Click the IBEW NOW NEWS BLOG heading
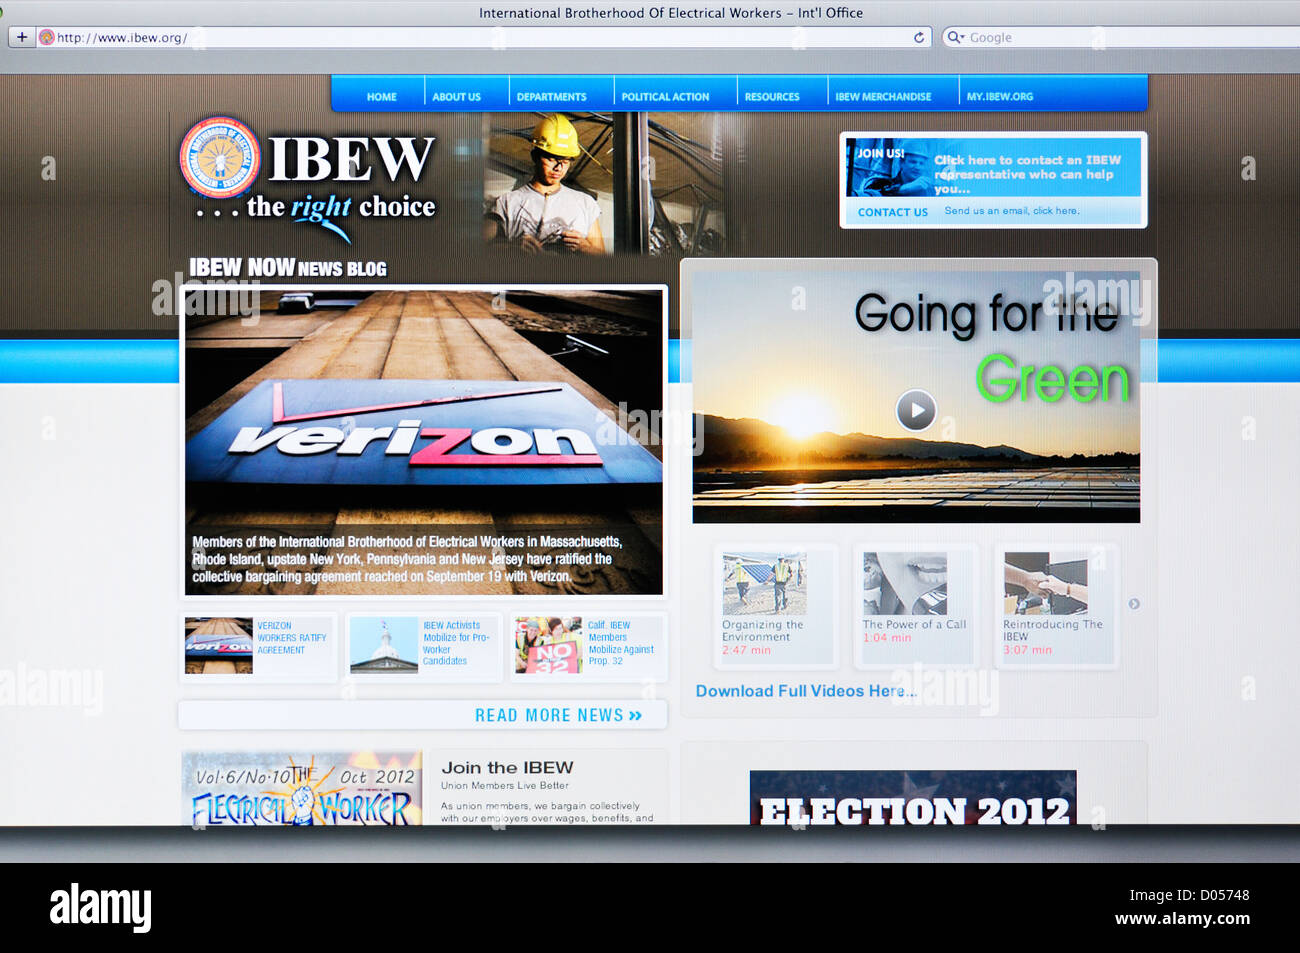 point(288,268)
